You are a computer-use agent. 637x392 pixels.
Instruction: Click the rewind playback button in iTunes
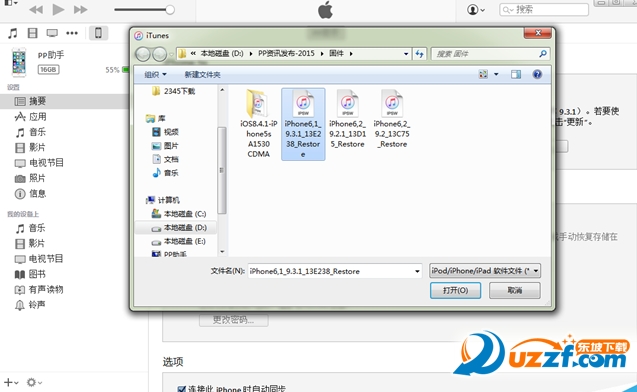[x=36, y=9]
